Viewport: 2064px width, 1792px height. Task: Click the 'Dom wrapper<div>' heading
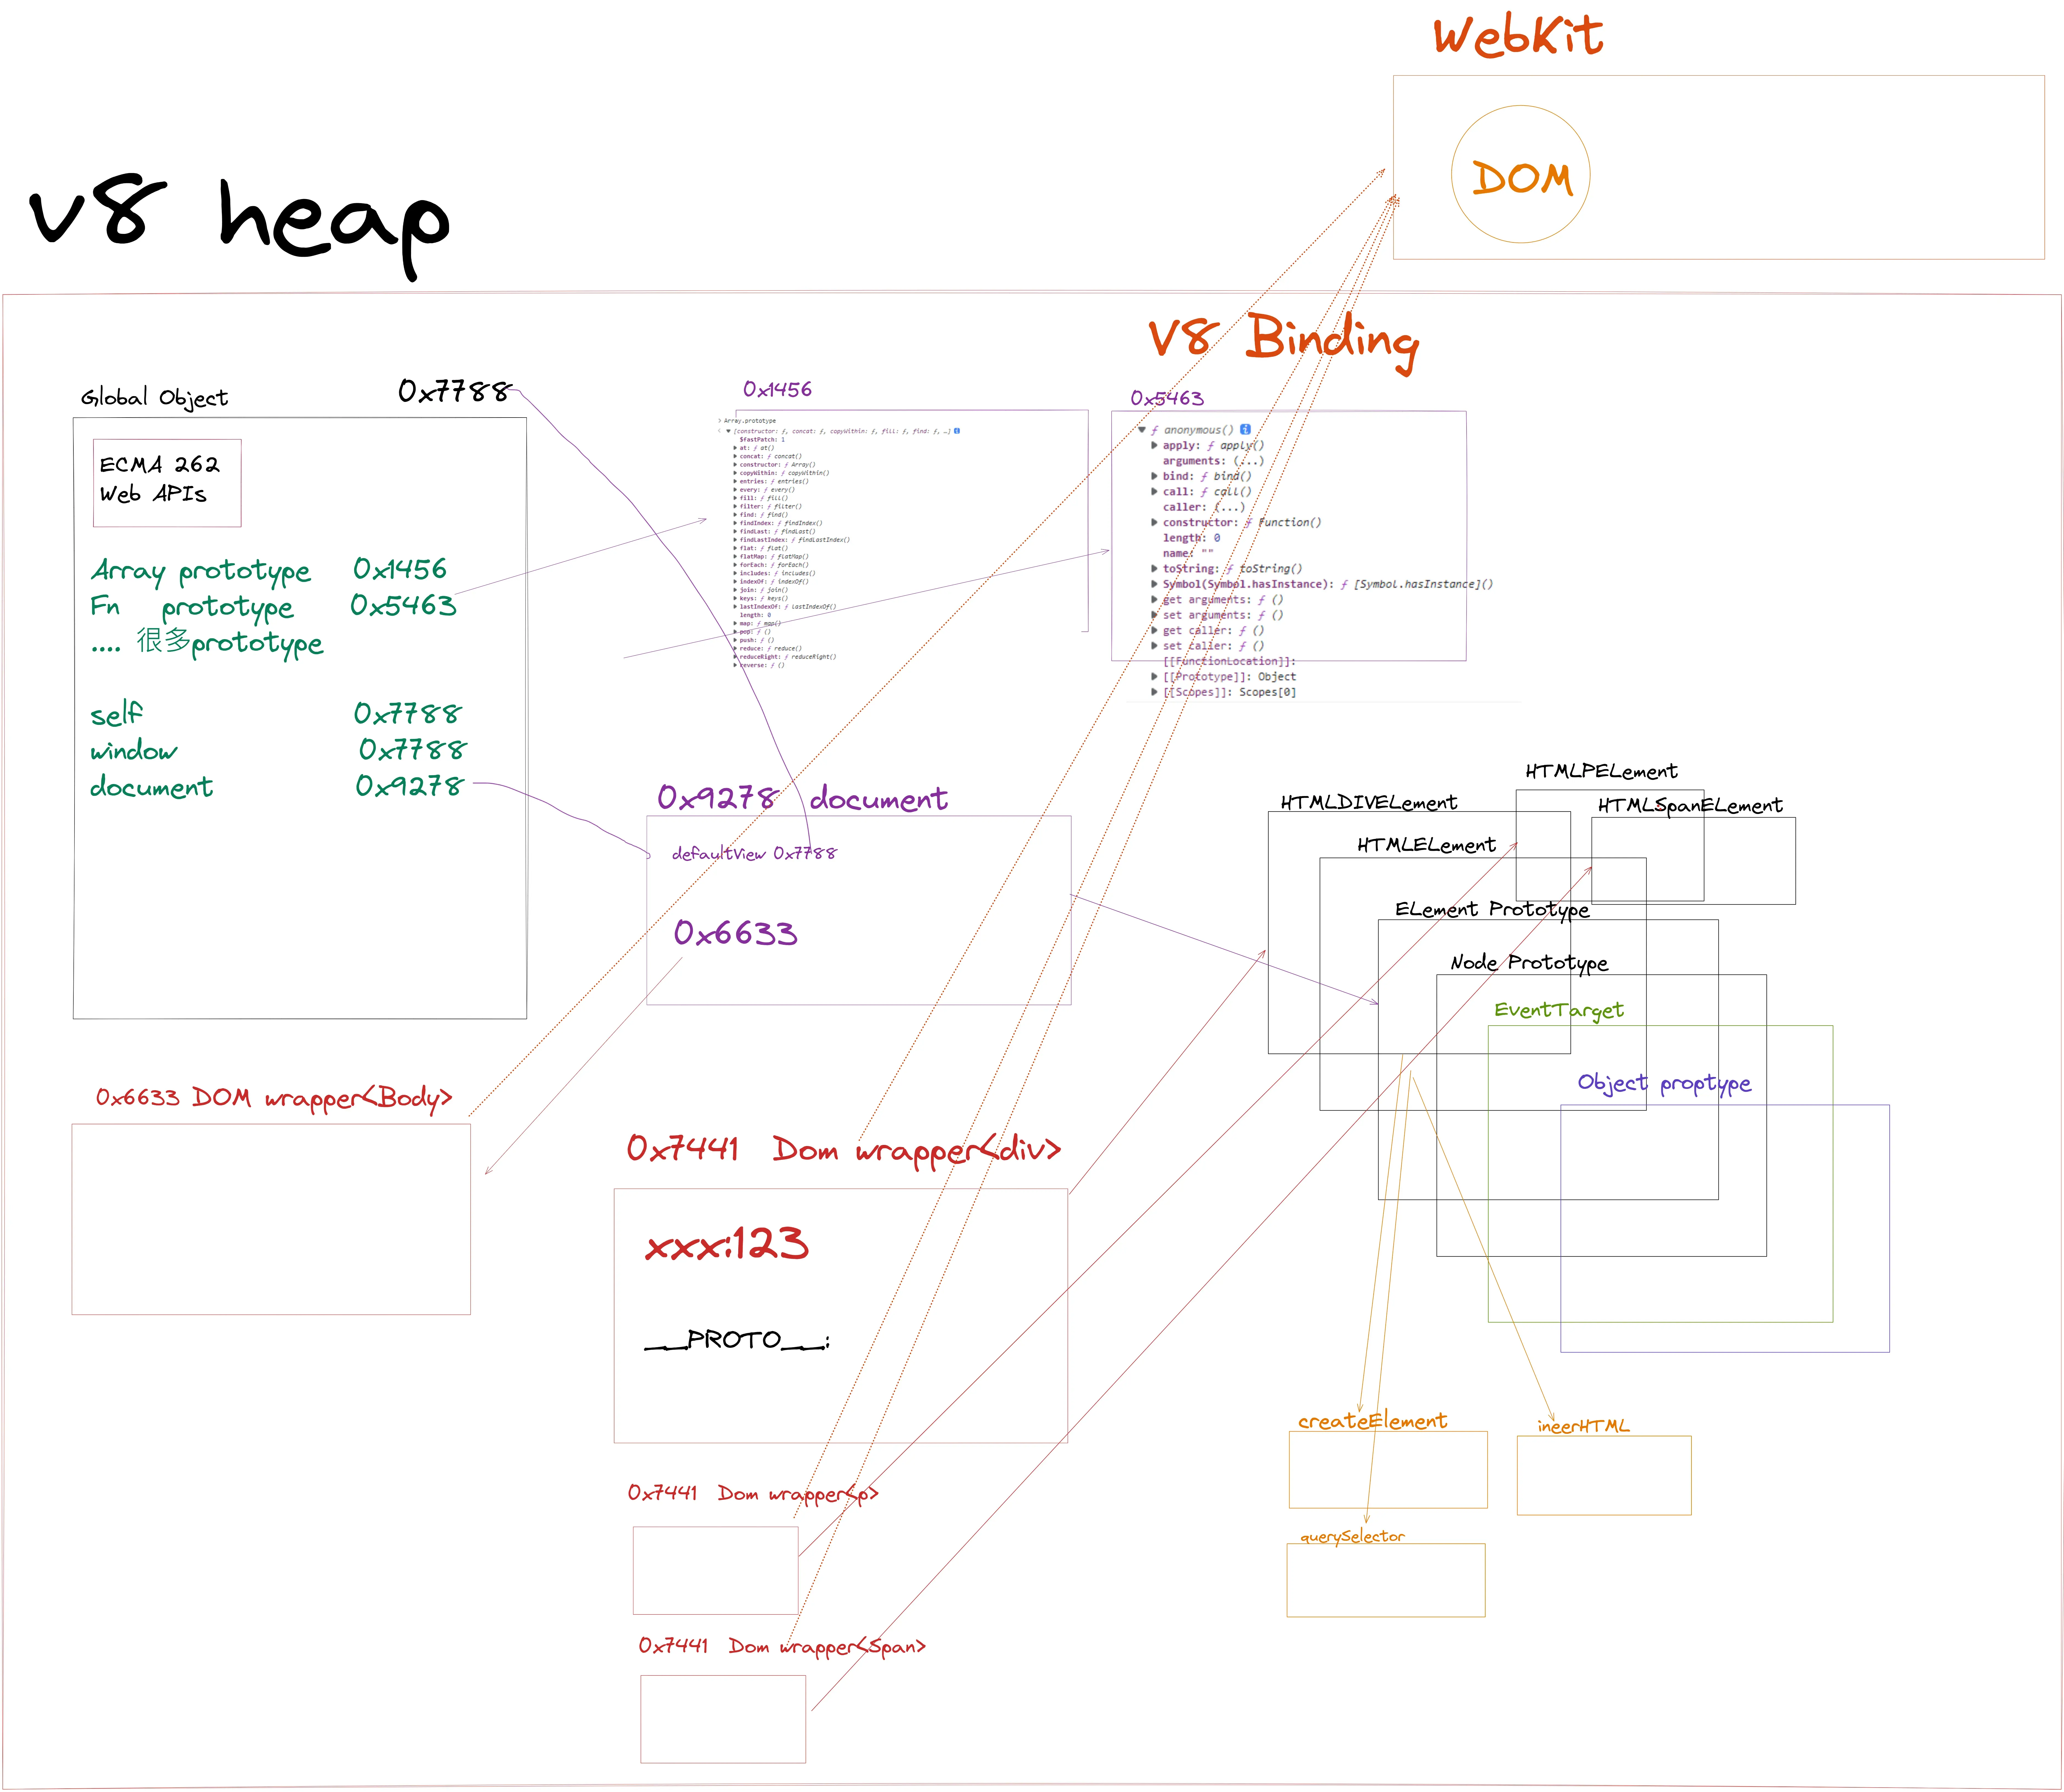click(917, 1150)
